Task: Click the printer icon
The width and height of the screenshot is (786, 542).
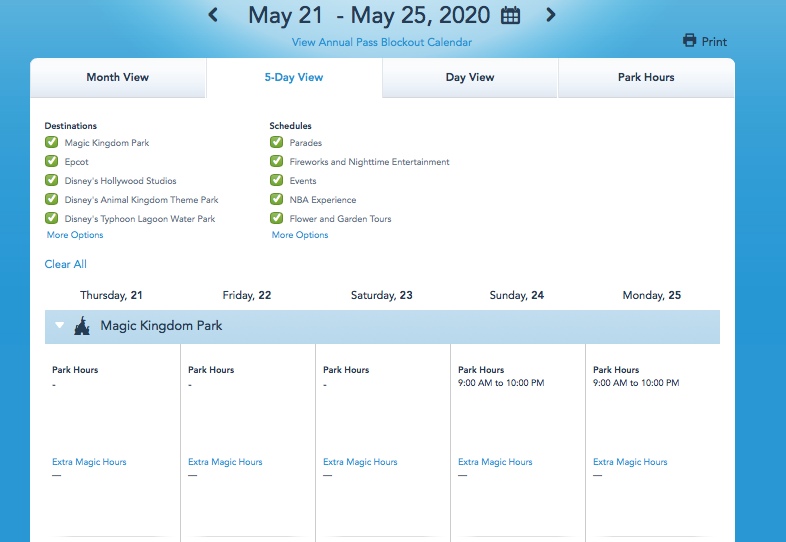Action: tap(690, 41)
